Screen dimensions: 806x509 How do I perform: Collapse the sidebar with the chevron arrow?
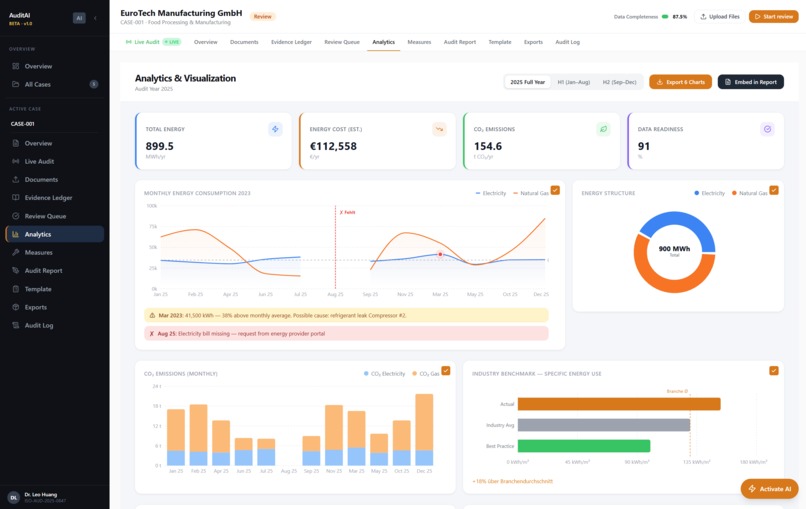click(x=95, y=18)
